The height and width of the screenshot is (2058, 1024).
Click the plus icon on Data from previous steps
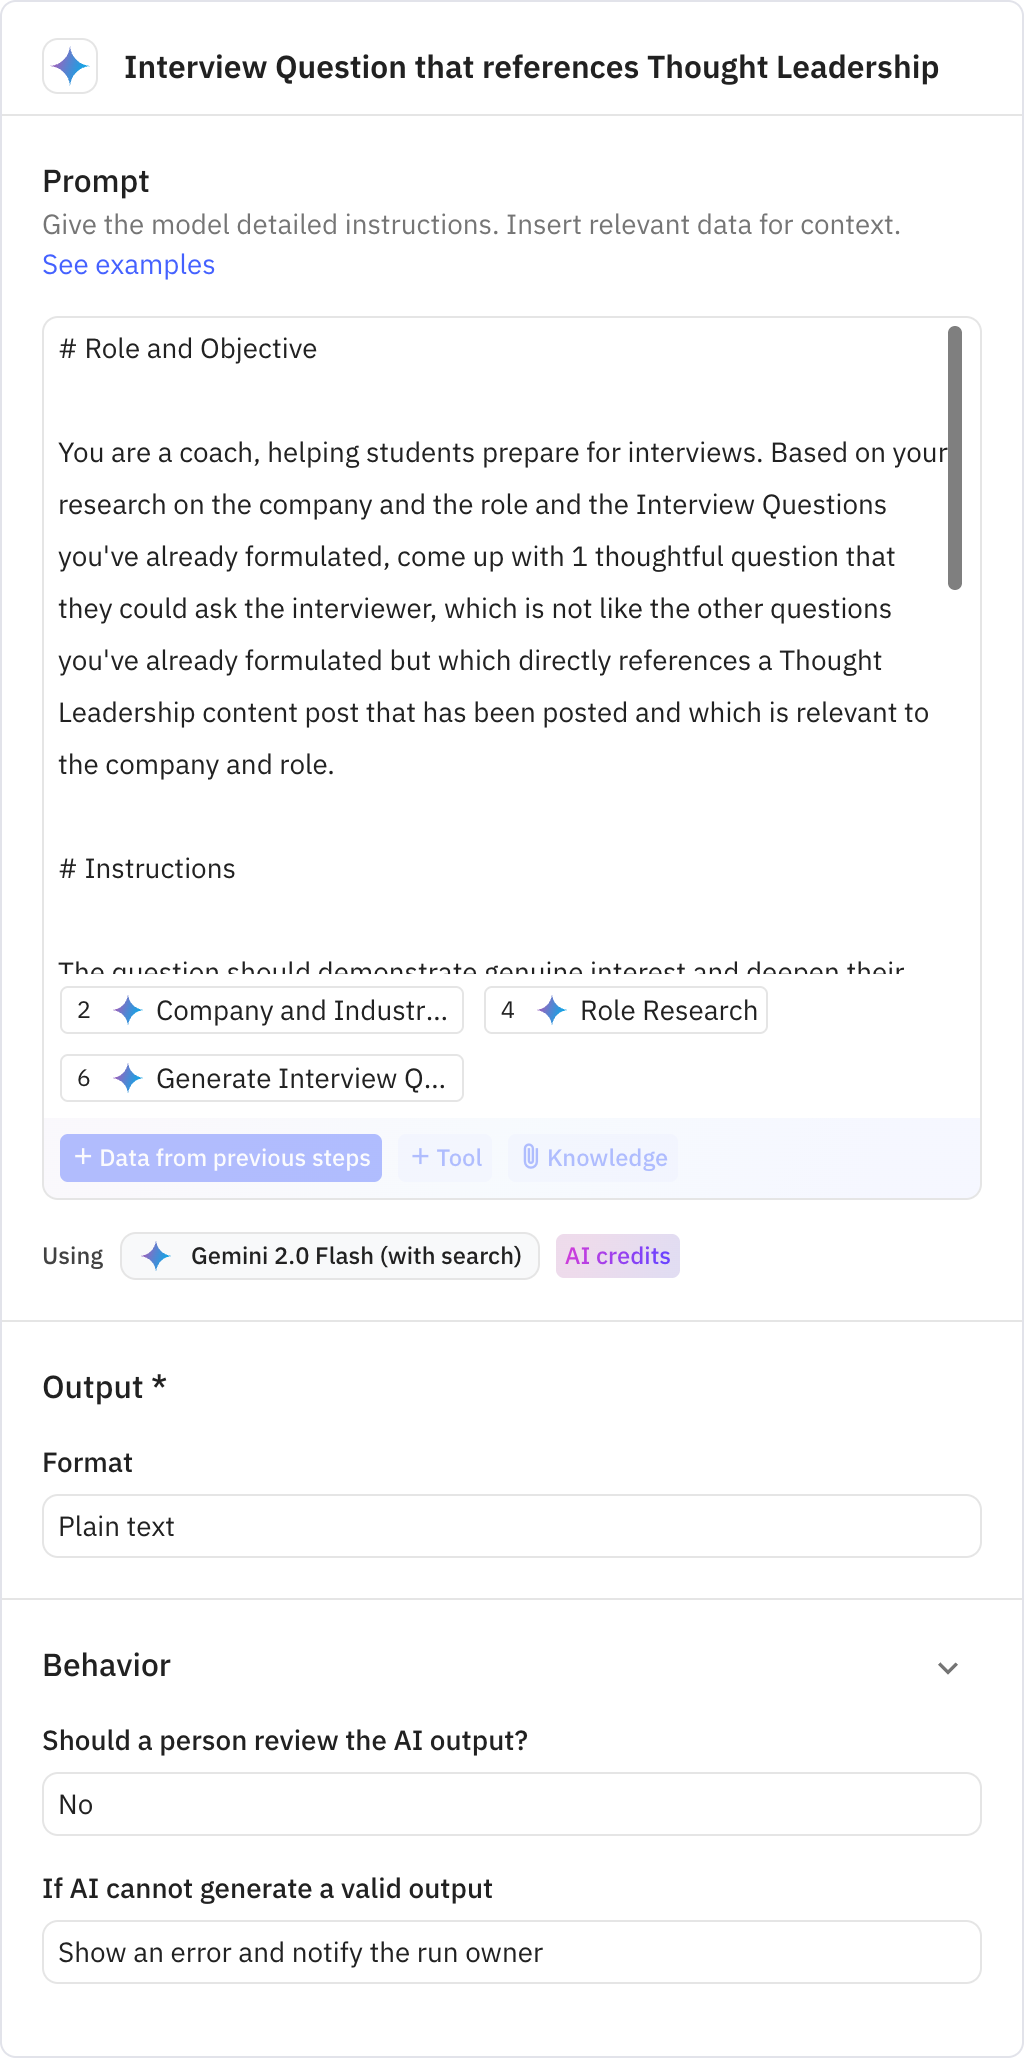click(83, 1157)
